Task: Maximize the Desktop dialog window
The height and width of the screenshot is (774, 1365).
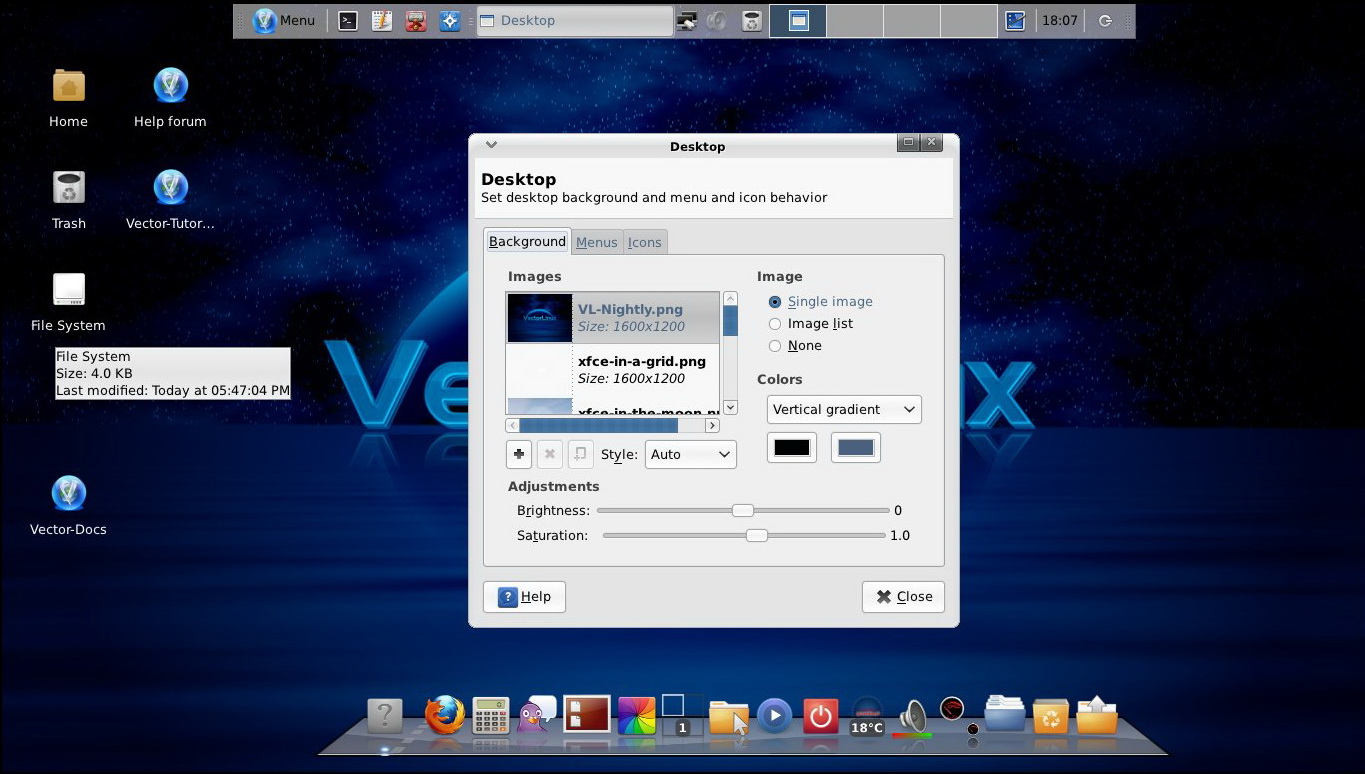Action: pos(908,142)
